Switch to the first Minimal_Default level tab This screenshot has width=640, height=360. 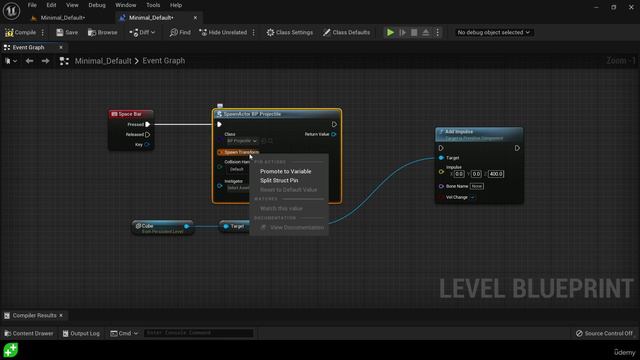62,18
